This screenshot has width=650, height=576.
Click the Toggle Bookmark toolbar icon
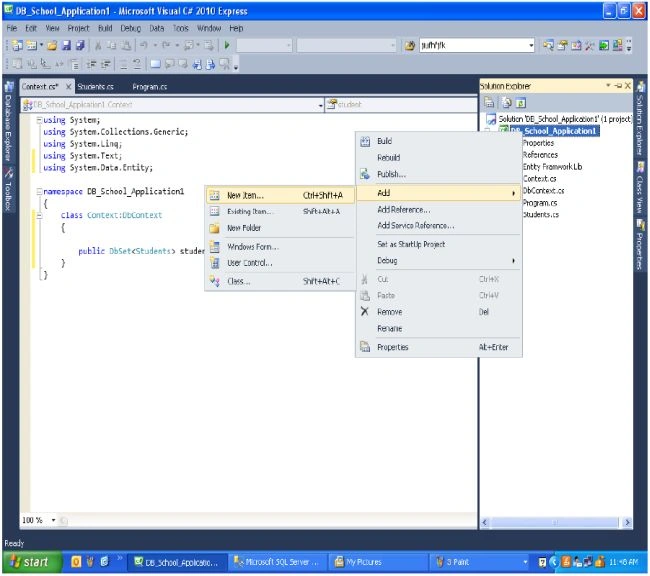click(x=155, y=64)
